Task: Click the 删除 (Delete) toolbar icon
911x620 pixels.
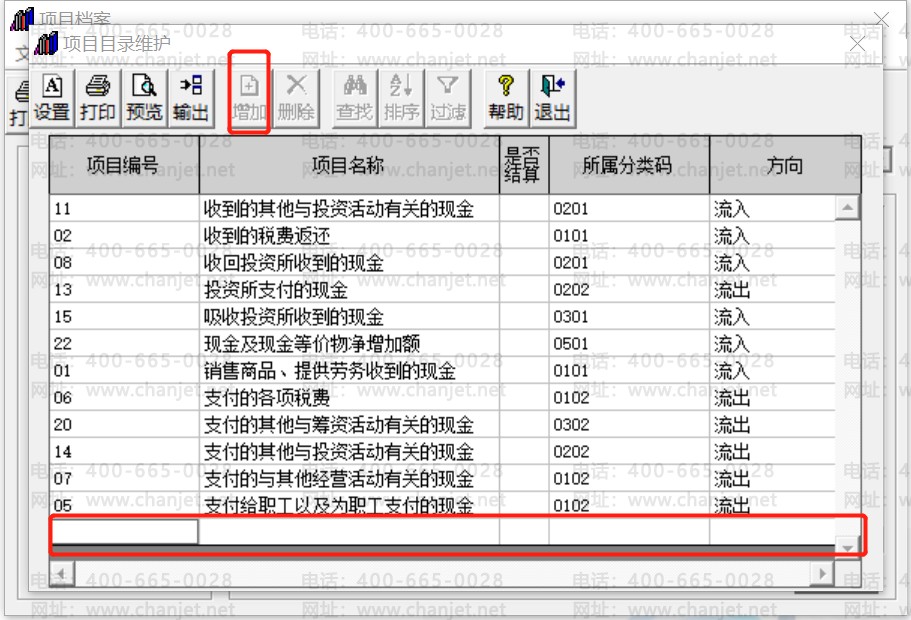Action: (296, 98)
